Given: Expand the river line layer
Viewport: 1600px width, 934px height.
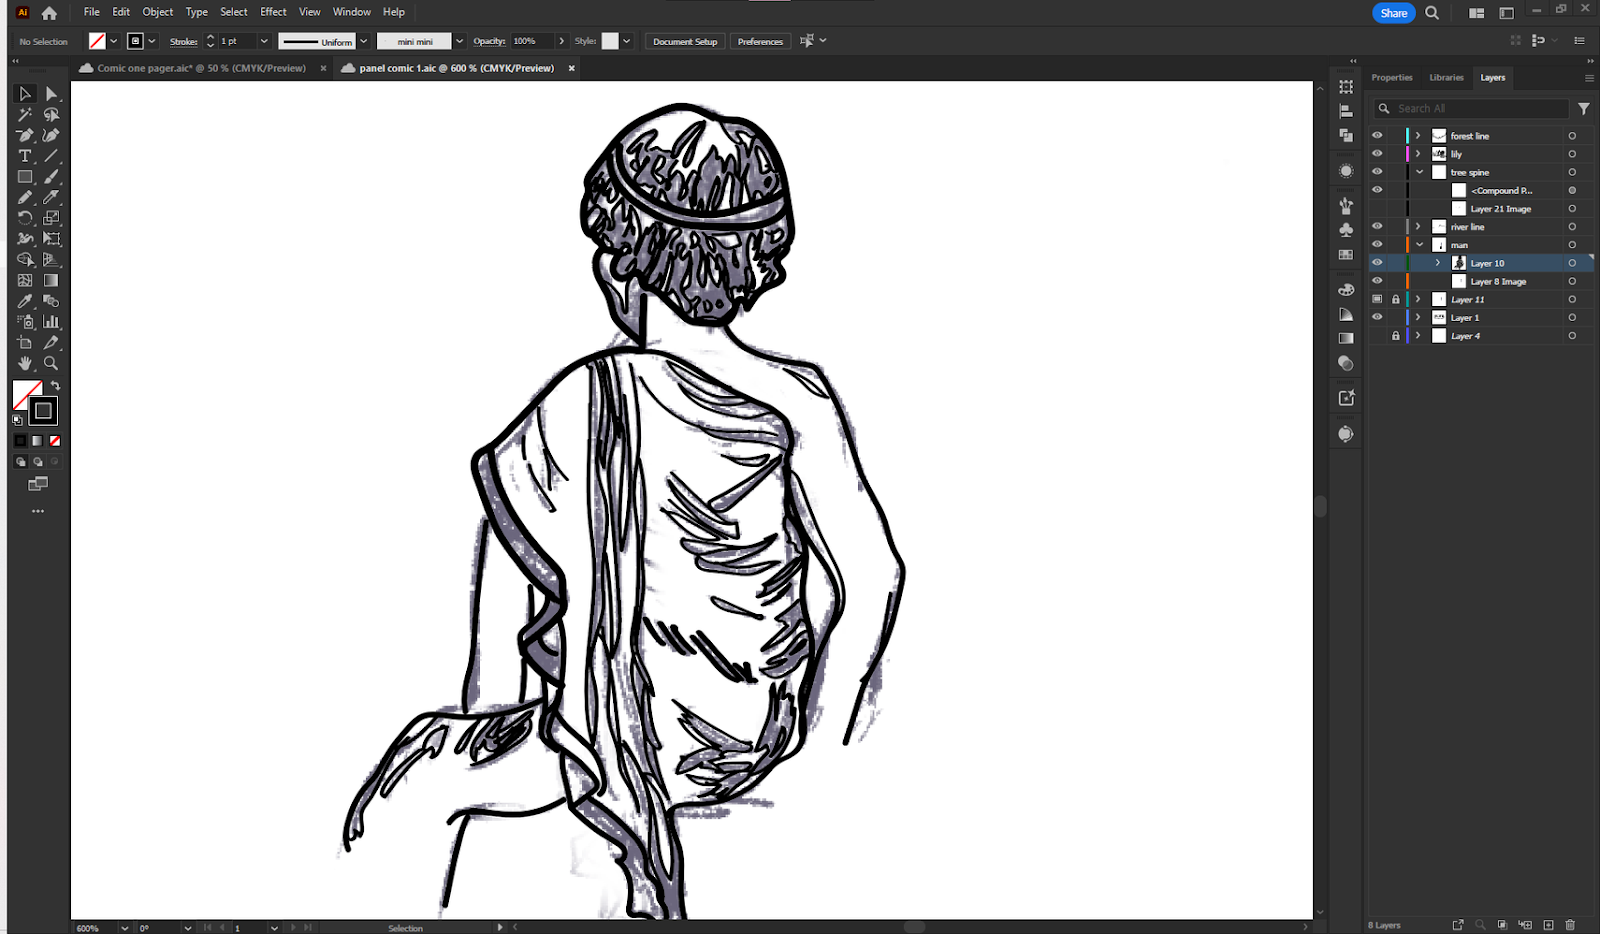Looking at the screenshot, I should click(1418, 227).
